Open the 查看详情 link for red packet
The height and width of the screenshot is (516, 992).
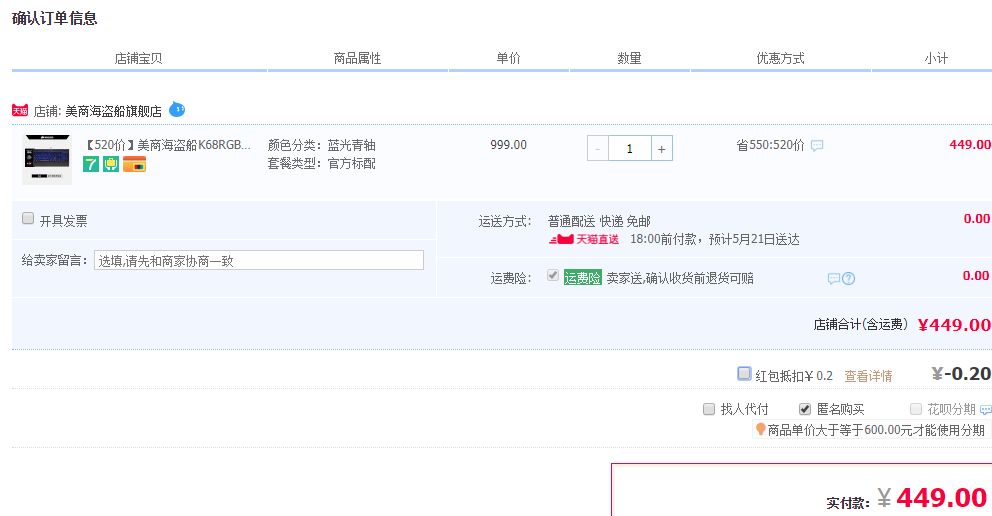[x=868, y=376]
